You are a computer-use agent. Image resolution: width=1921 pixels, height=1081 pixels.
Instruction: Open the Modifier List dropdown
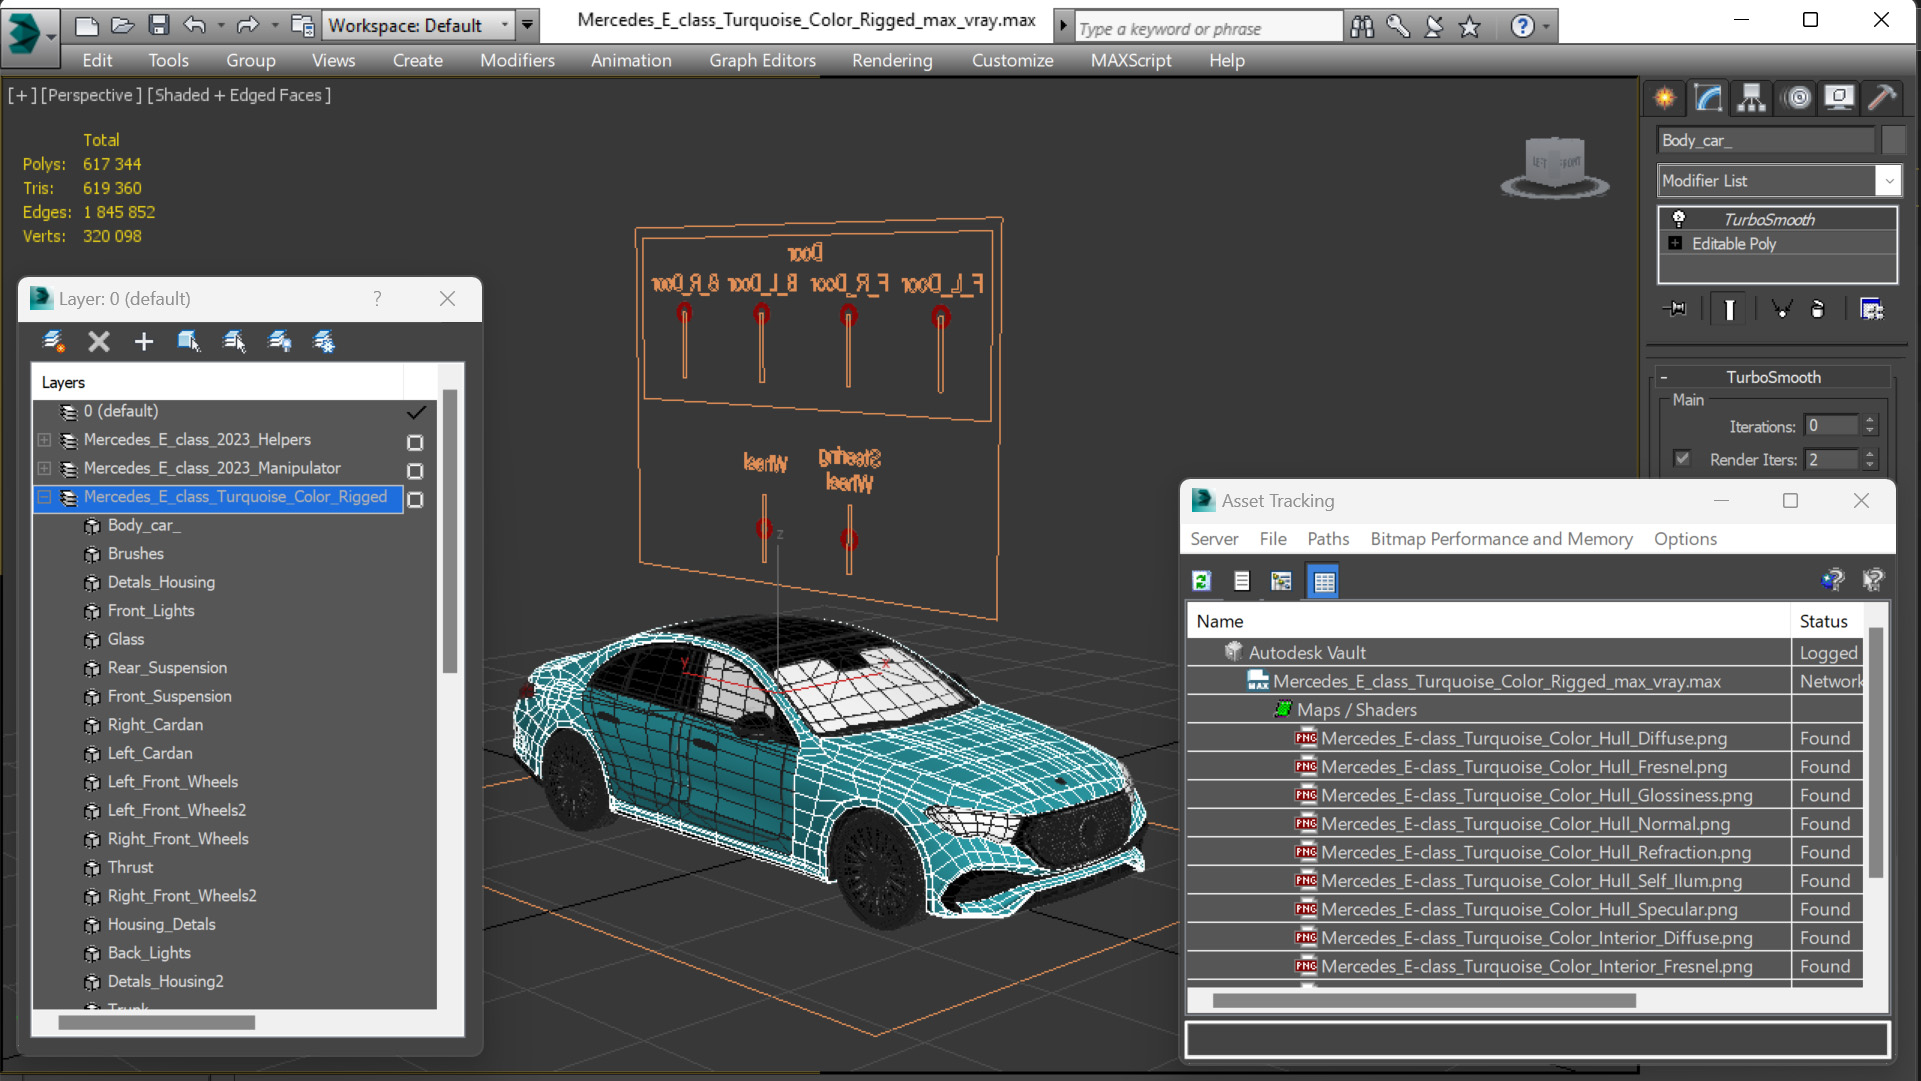(x=1888, y=181)
